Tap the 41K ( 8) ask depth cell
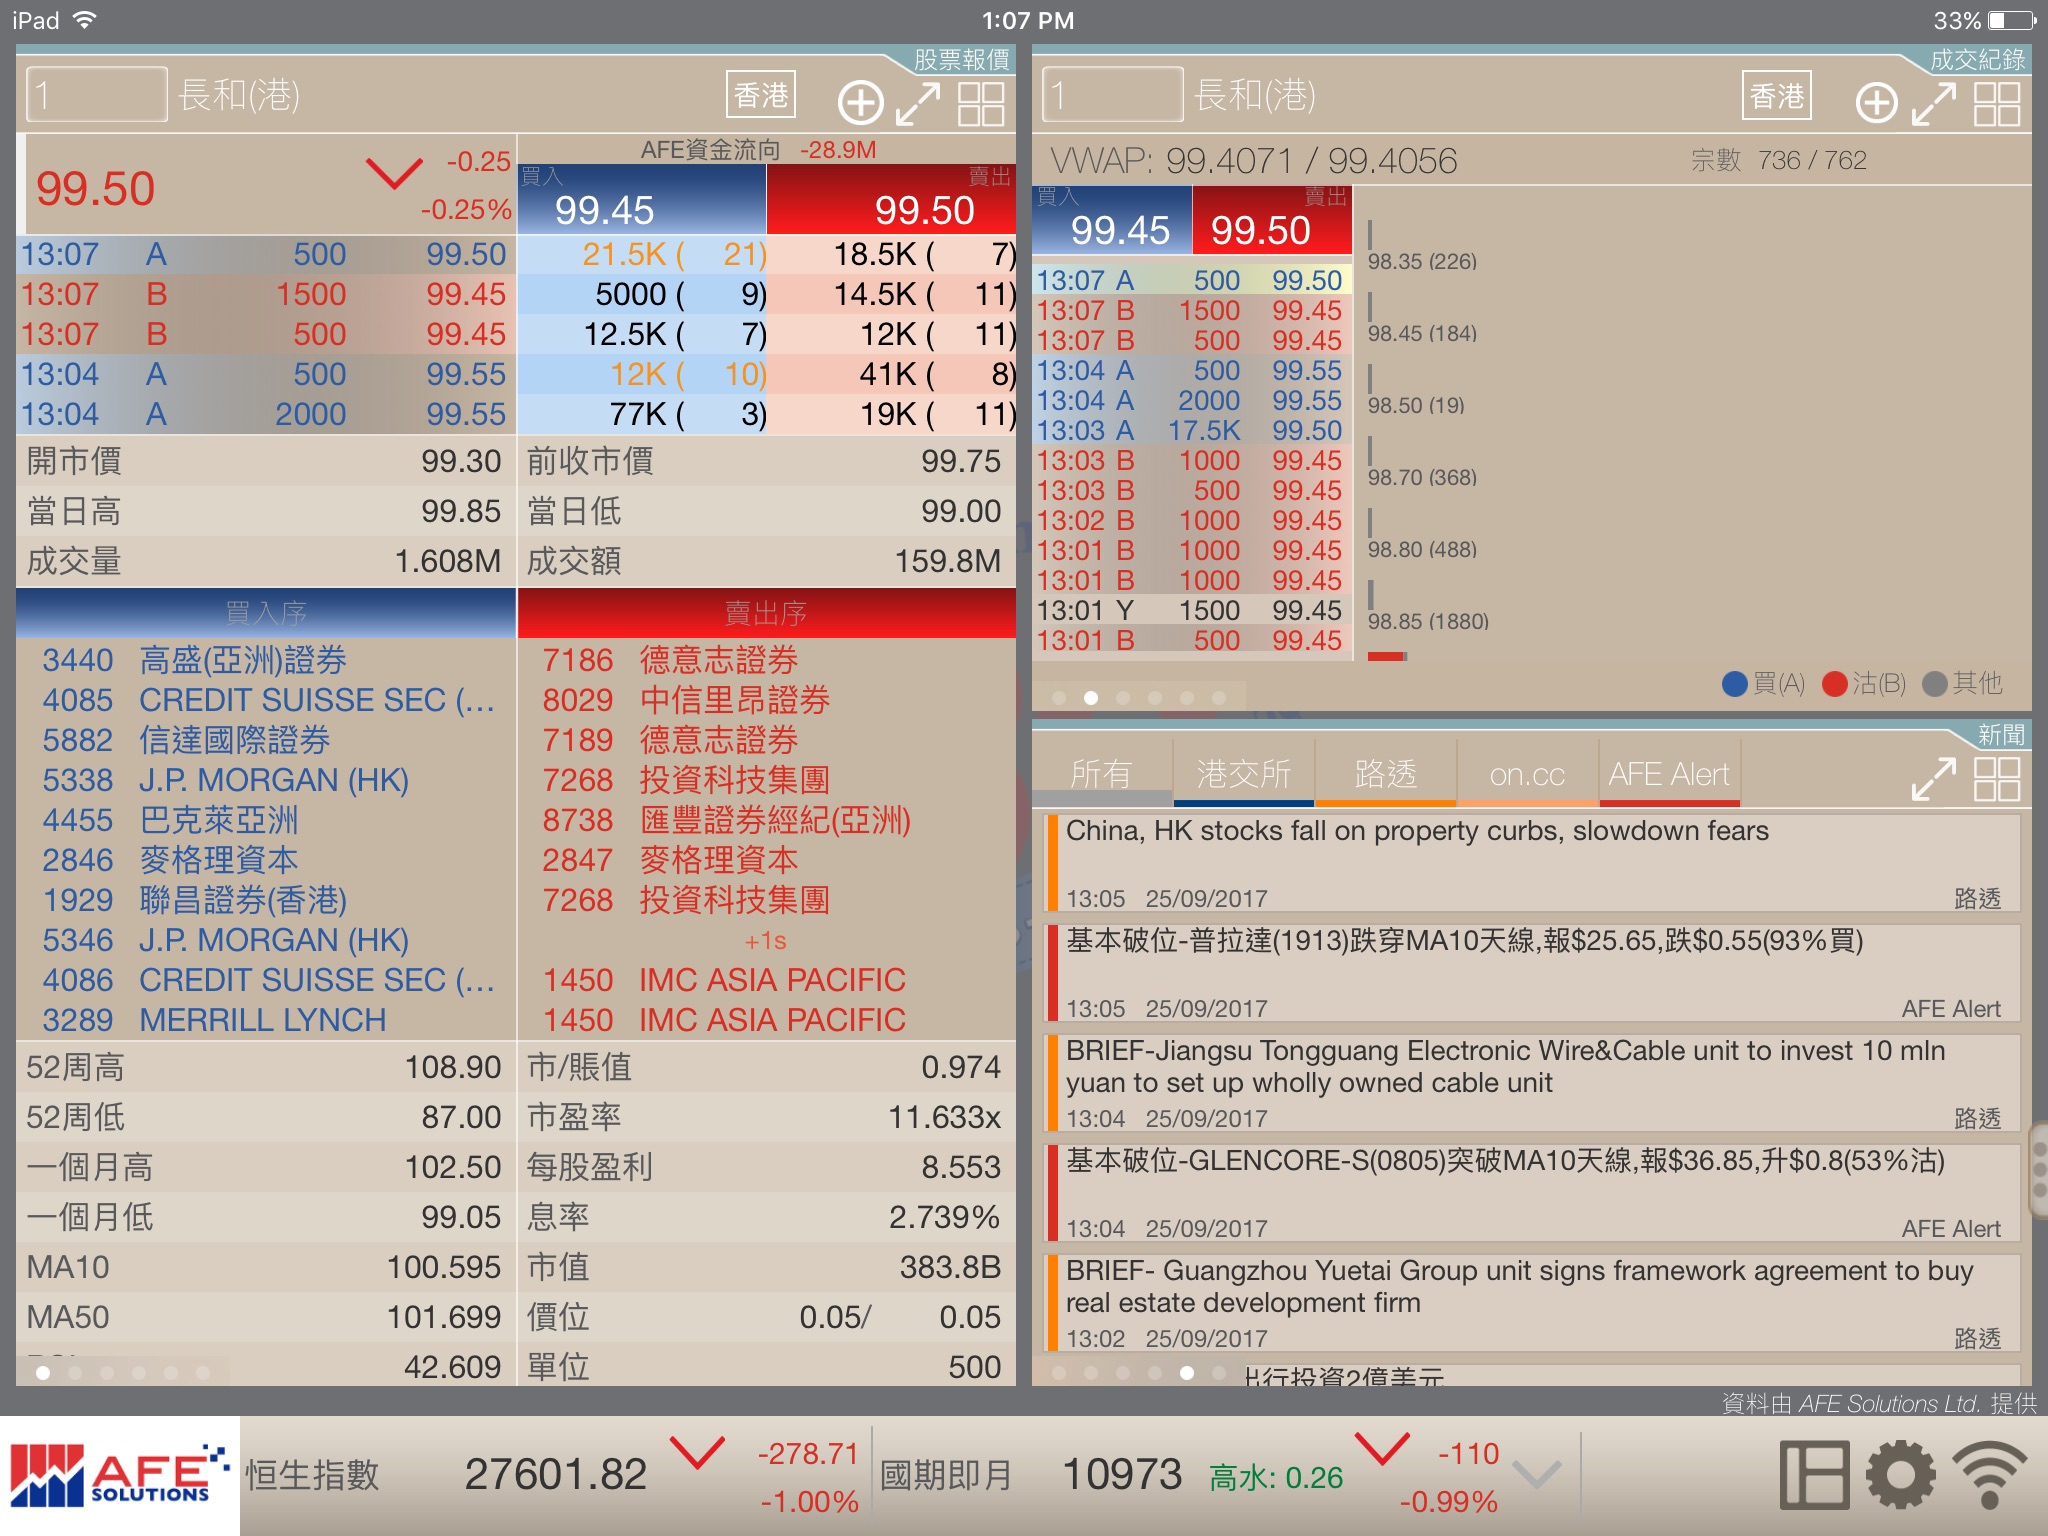 [x=891, y=374]
